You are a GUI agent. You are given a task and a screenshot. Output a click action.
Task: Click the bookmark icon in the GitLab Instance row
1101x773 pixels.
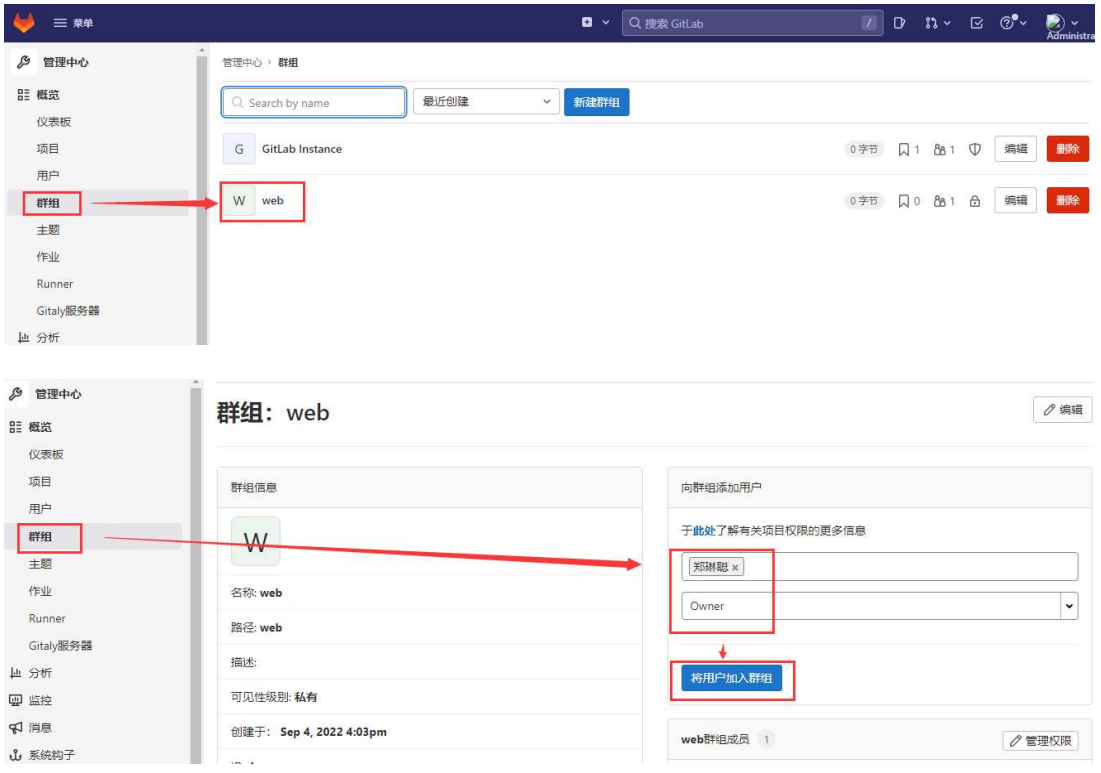904,150
